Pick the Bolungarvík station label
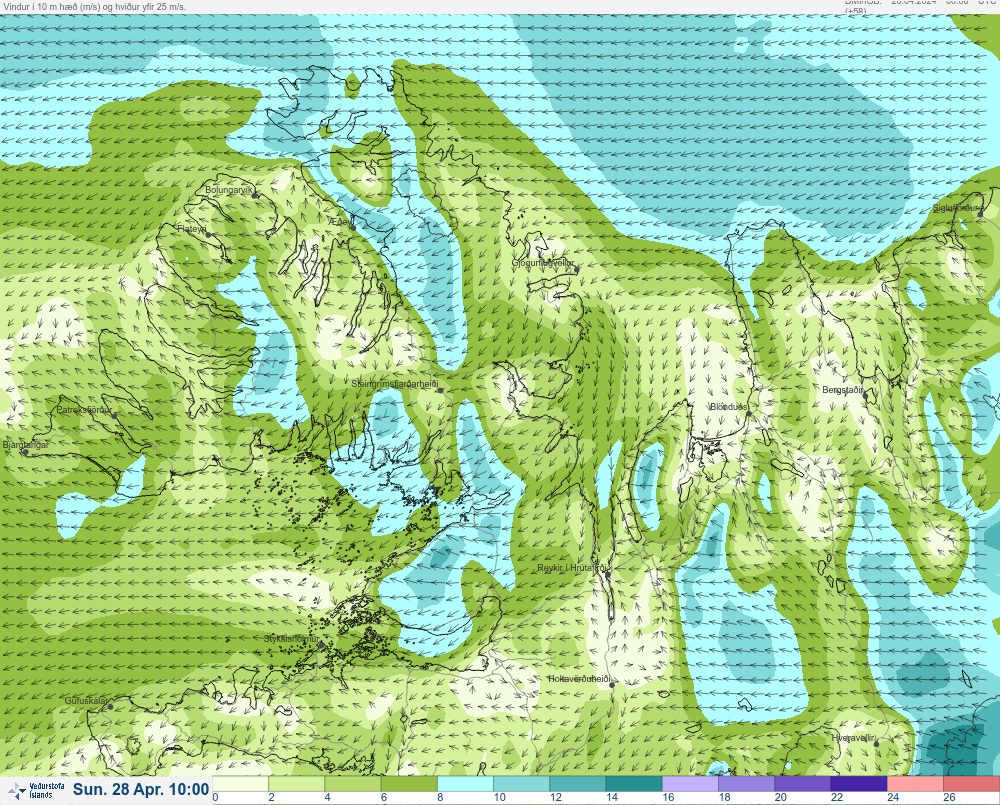Screen dimensions: 1000x805 pyautogui.click(x=228, y=190)
